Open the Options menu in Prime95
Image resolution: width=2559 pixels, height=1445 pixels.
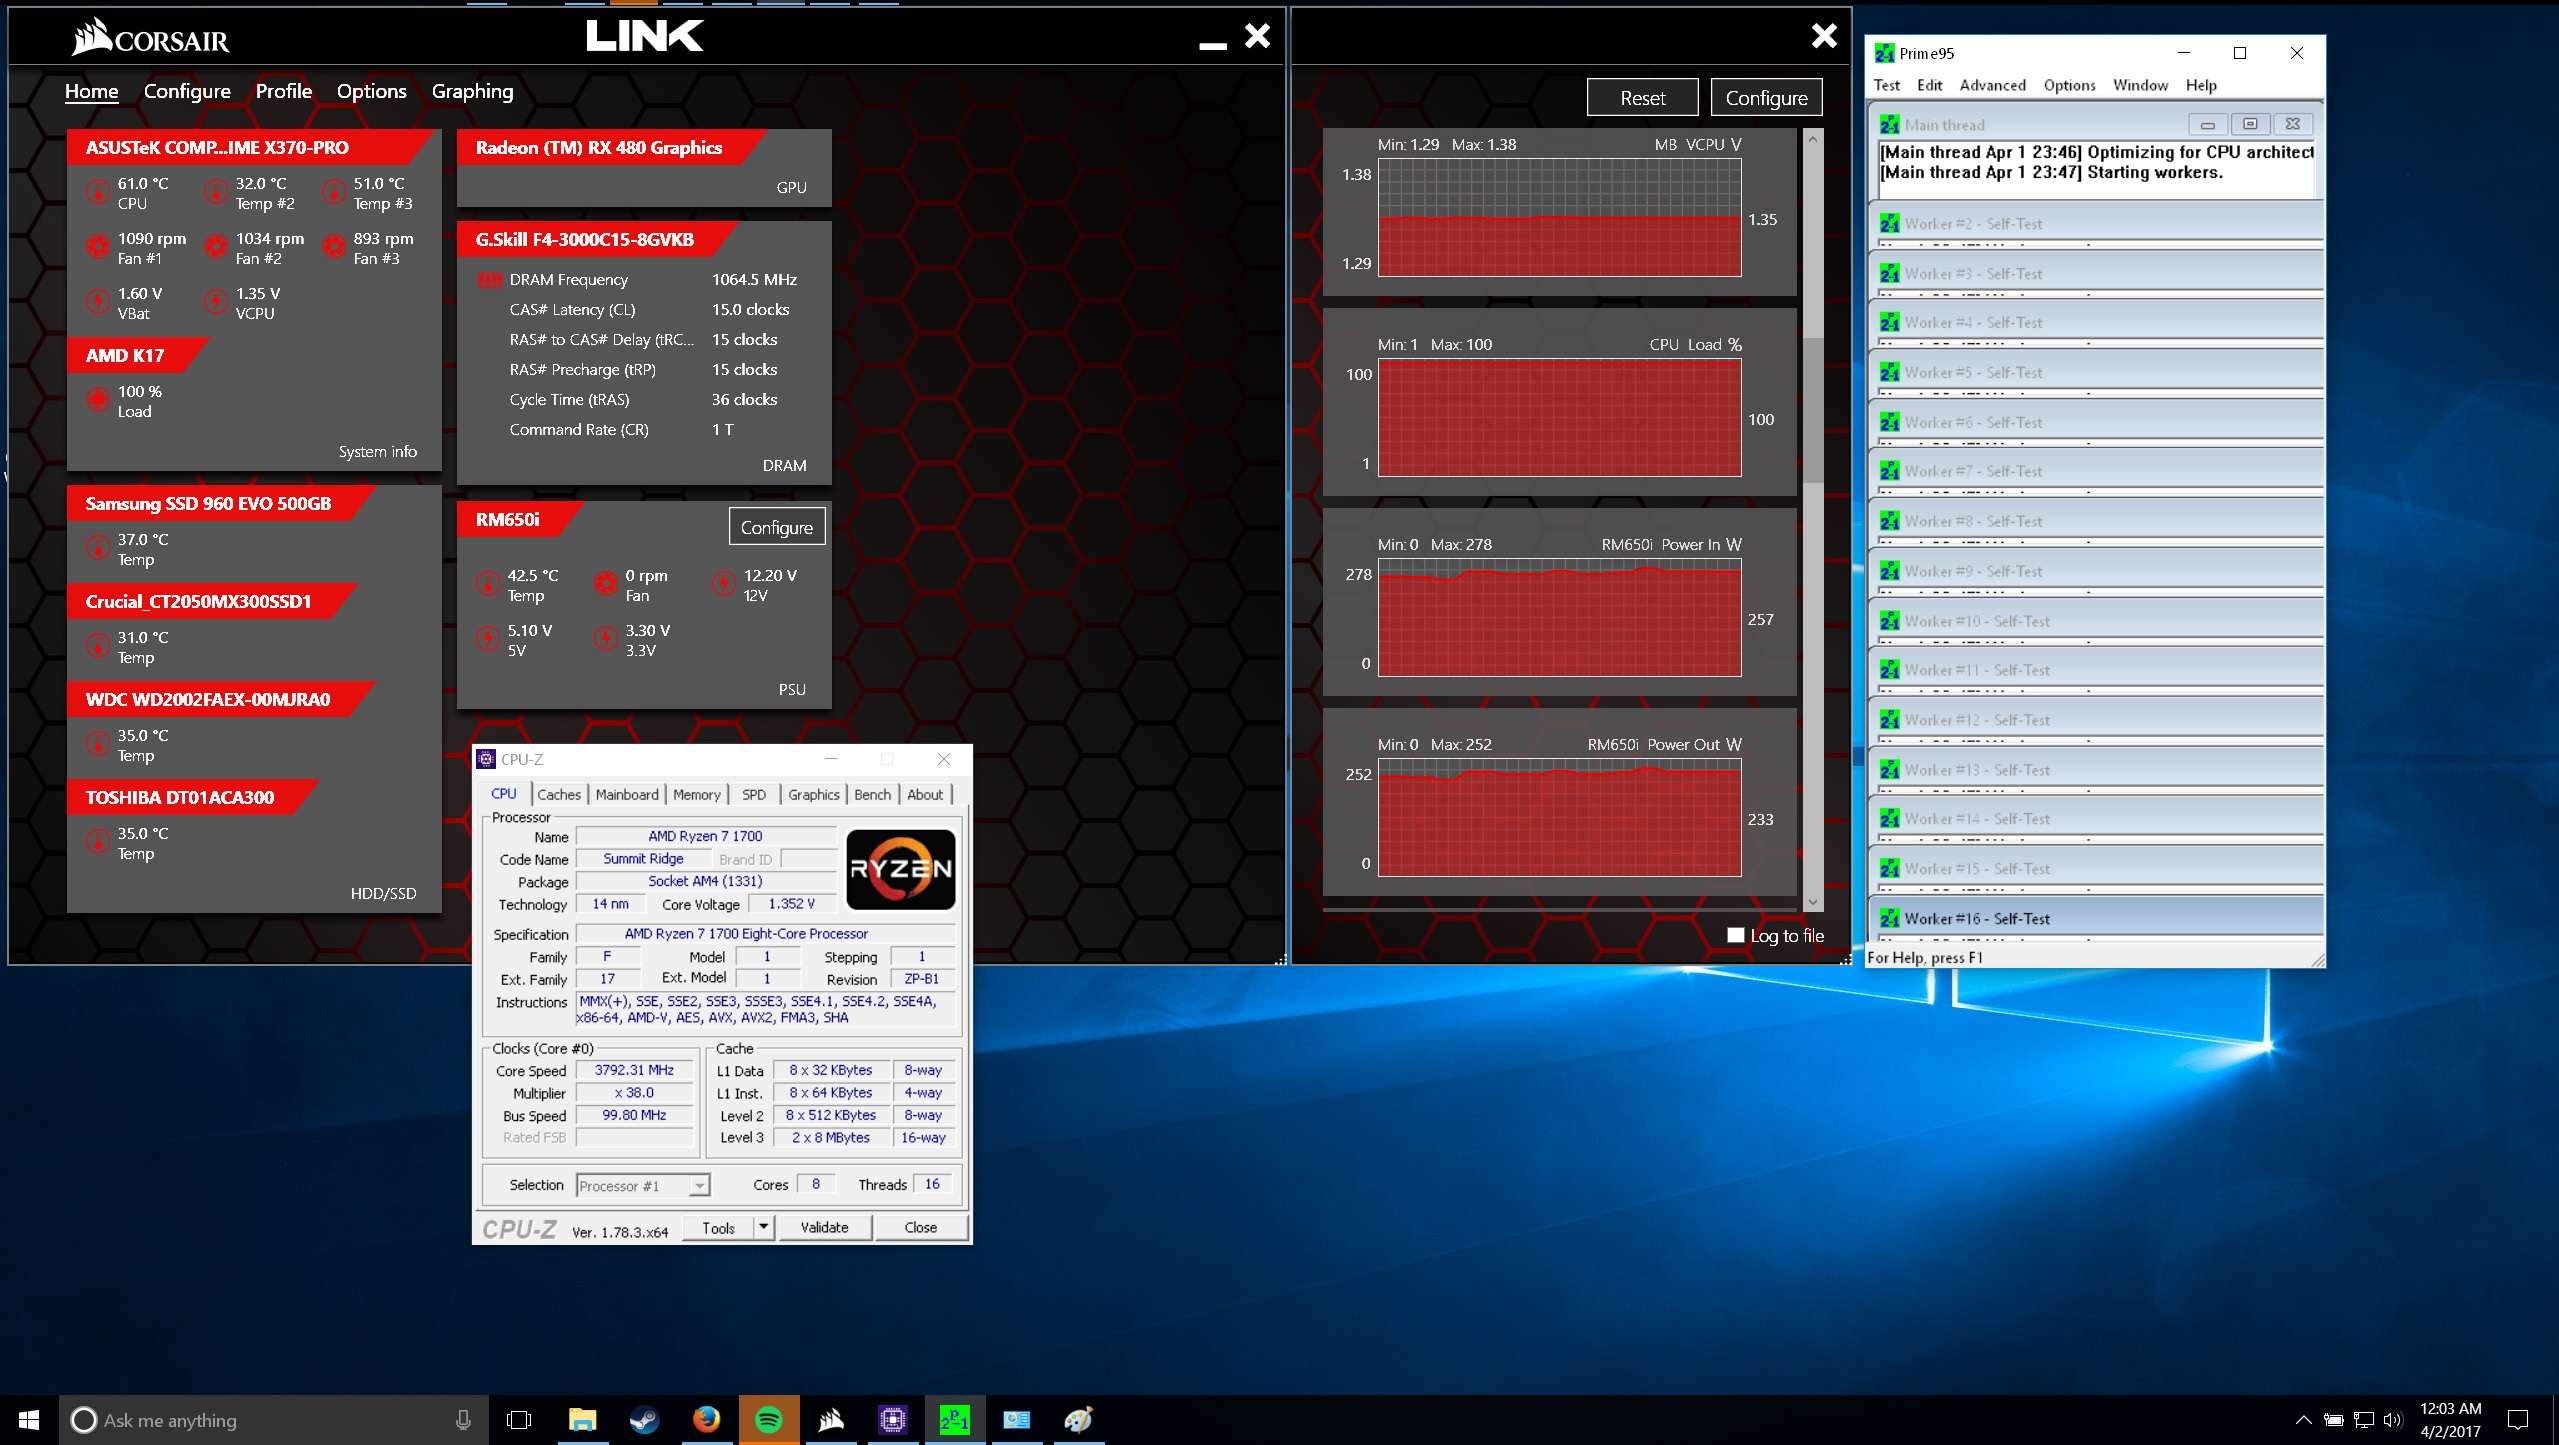point(2069,85)
